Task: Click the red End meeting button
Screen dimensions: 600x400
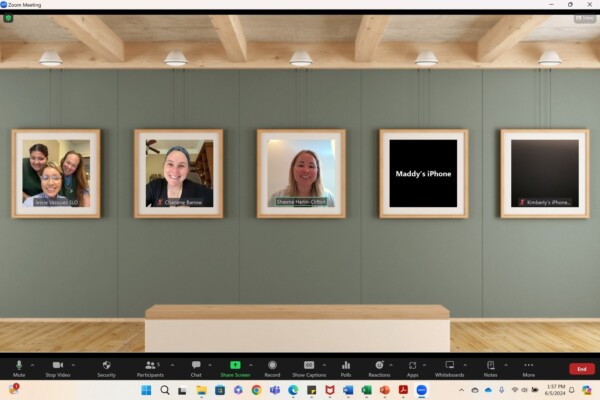Action: pyautogui.click(x=581, y=369)
